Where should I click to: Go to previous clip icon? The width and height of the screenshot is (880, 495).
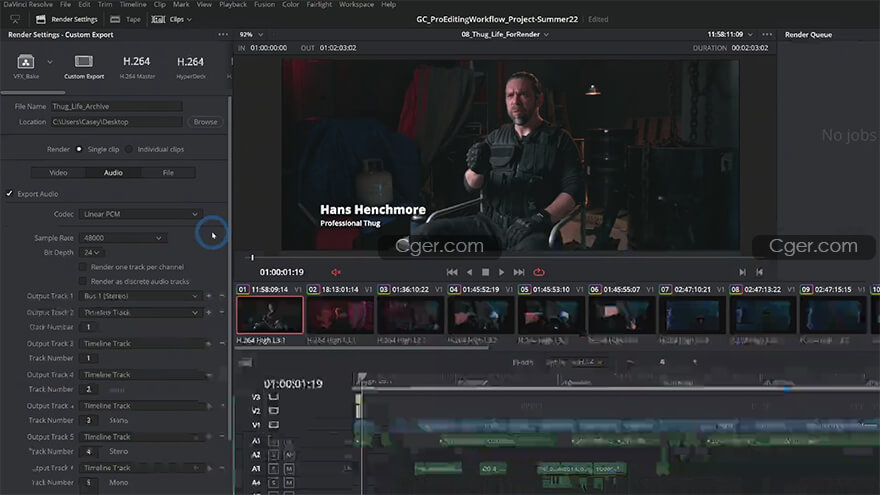(759, 272)
